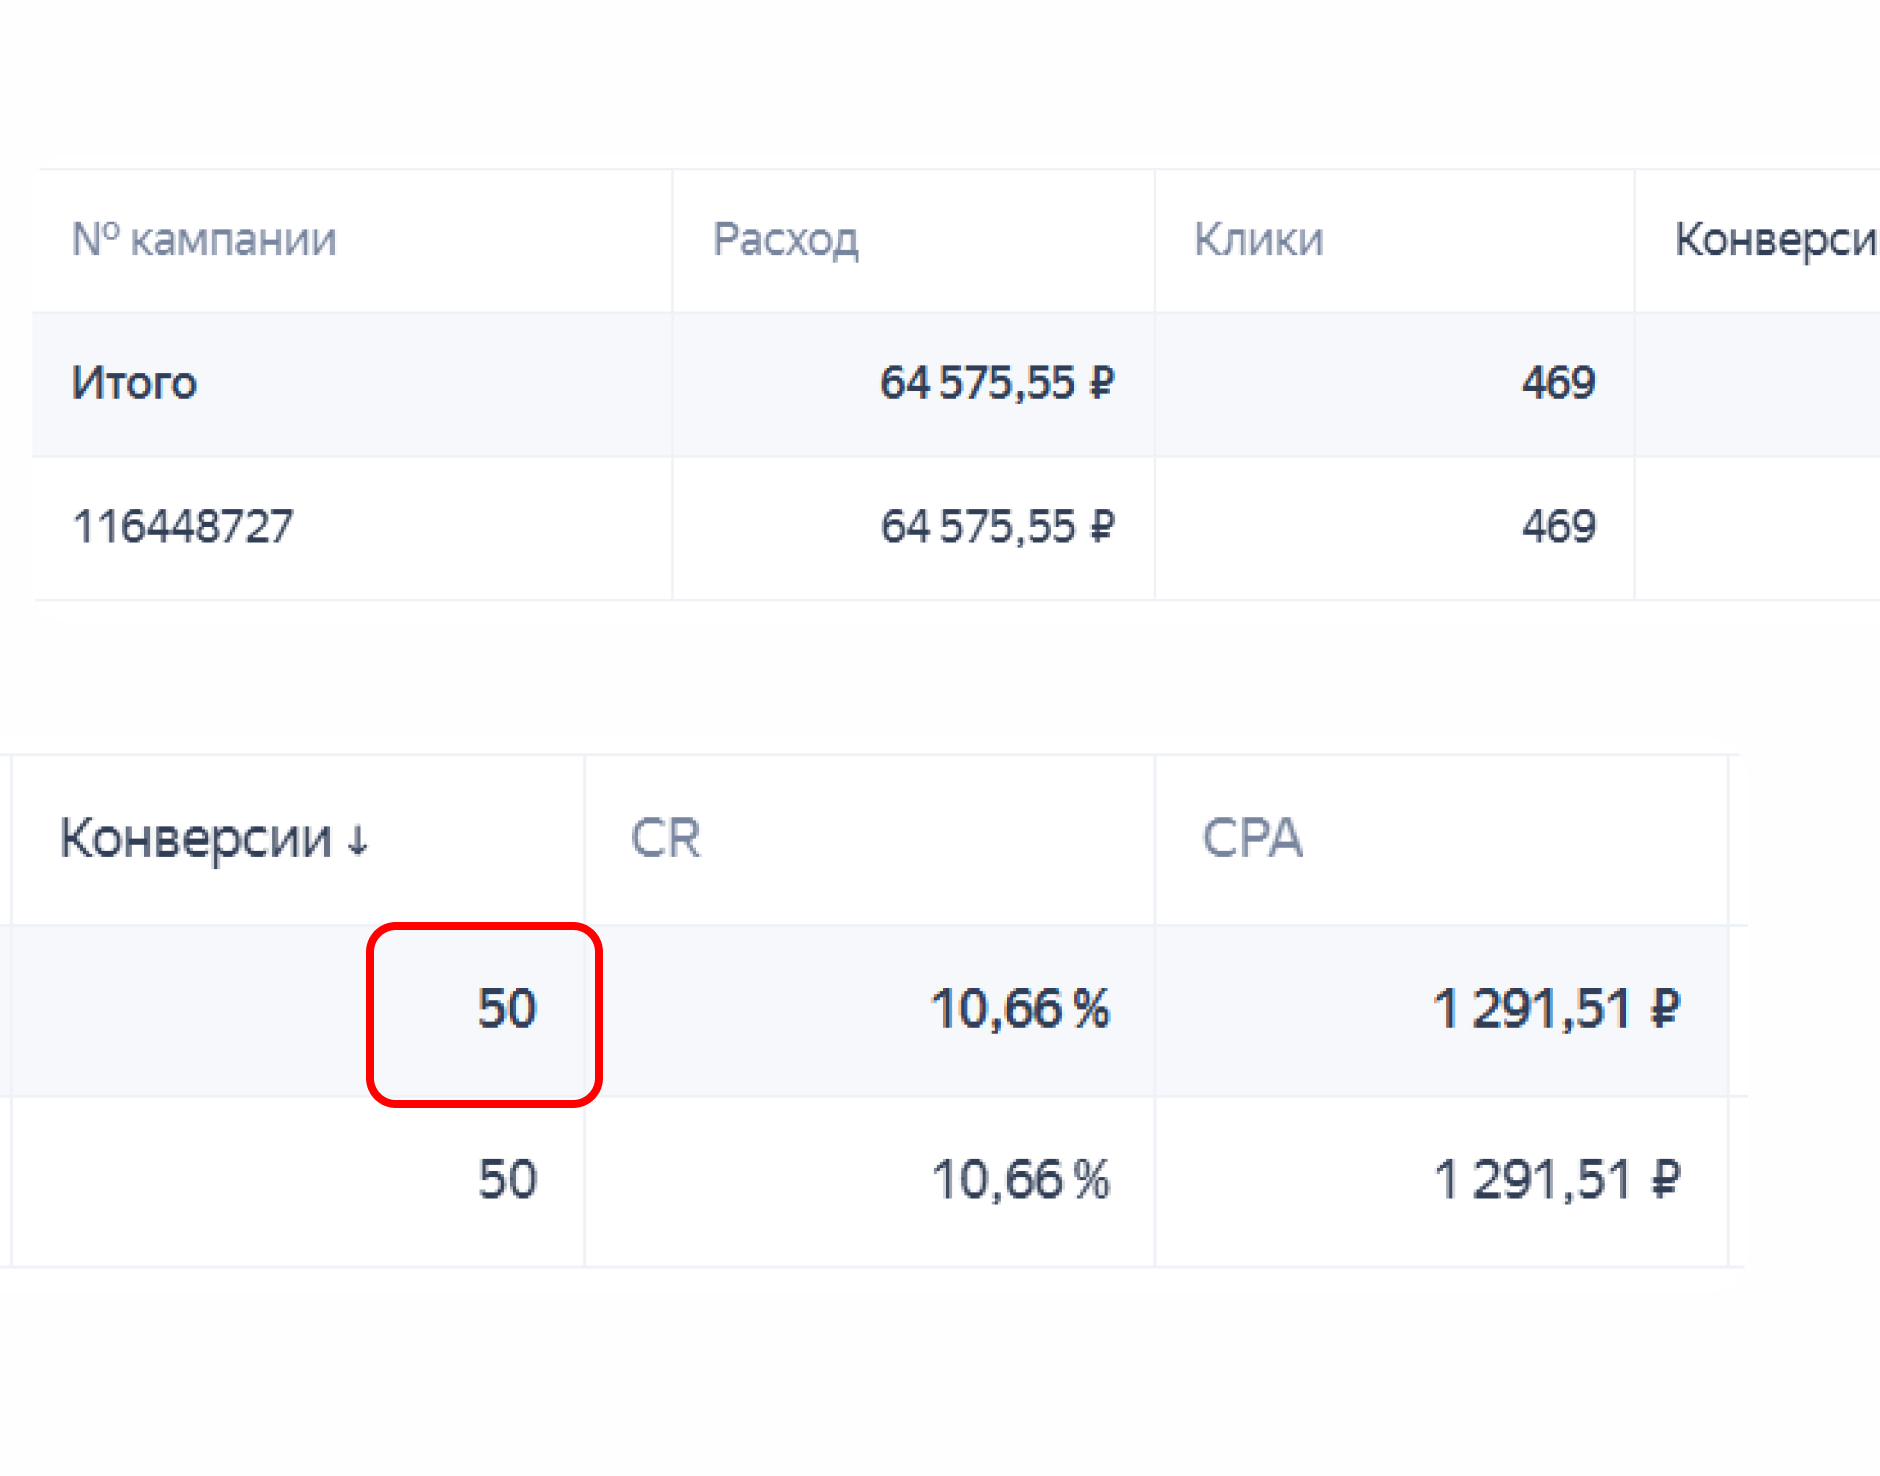This screenshot has height=1476, width=1880.
Task: Click the Расход amount in campaign 116448727 row
Action: [x=996, y=527]
